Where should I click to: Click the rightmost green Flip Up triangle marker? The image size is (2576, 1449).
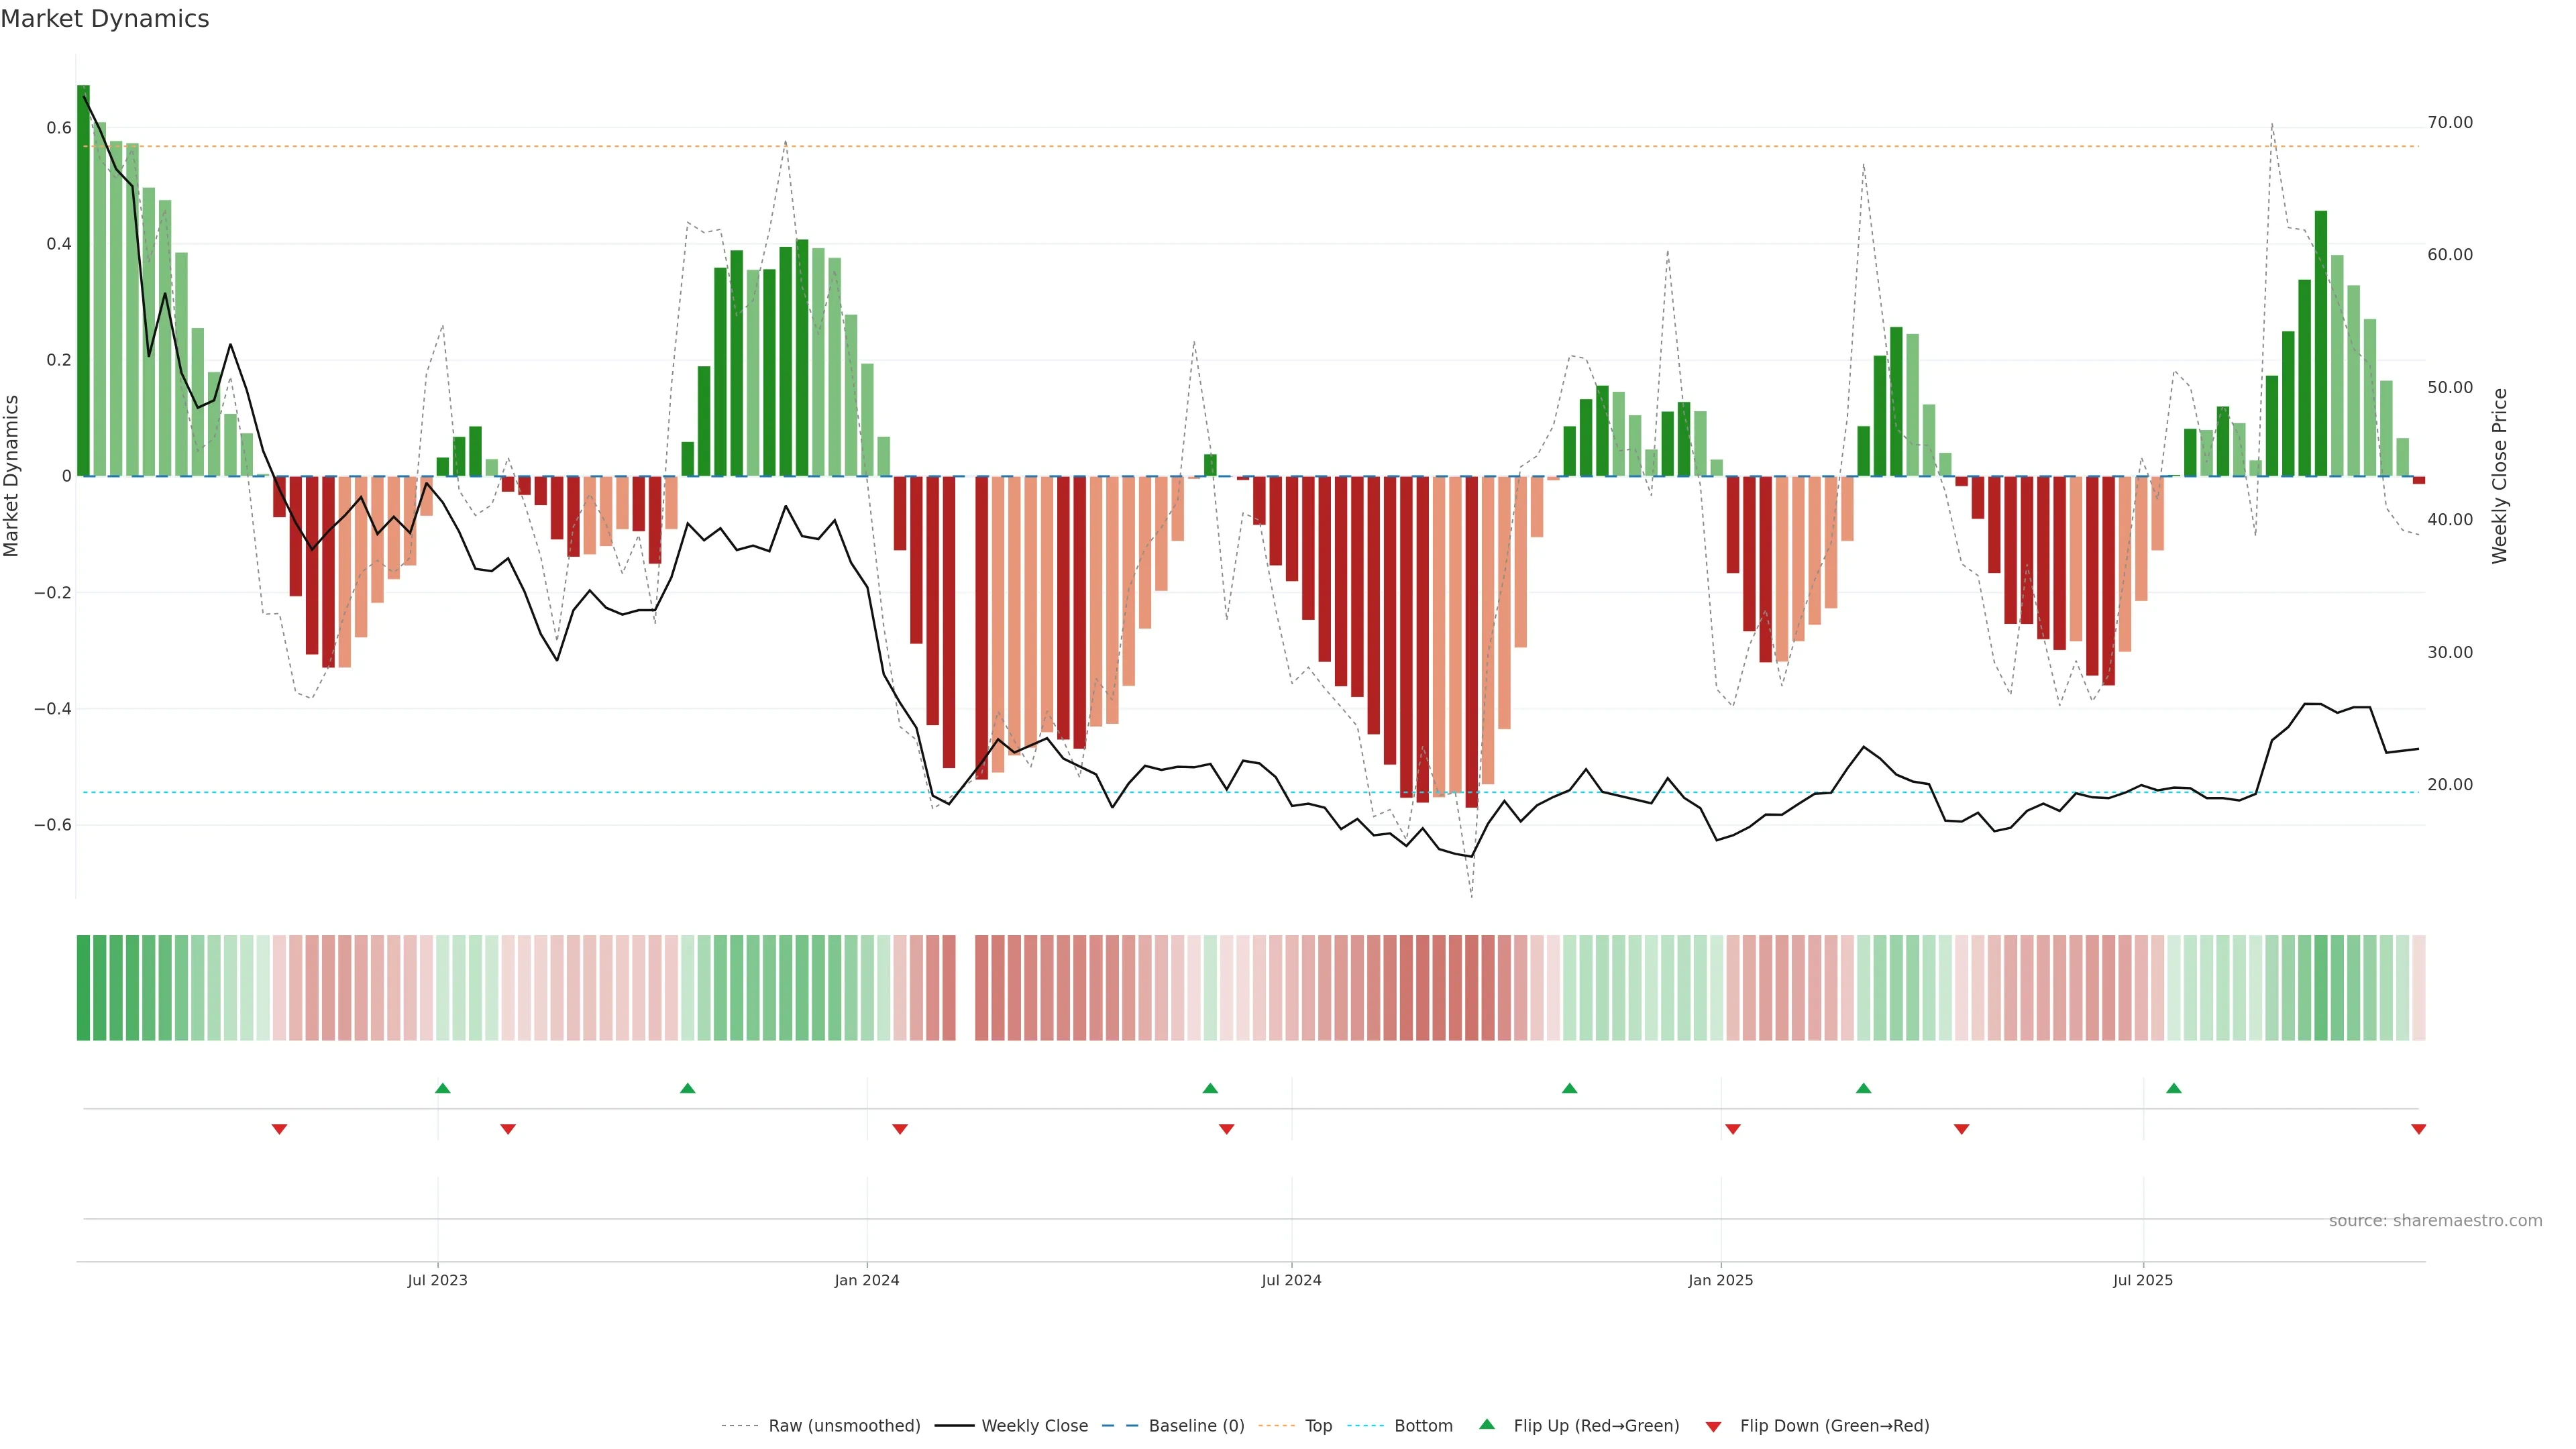click(x=2174, y=1088)
